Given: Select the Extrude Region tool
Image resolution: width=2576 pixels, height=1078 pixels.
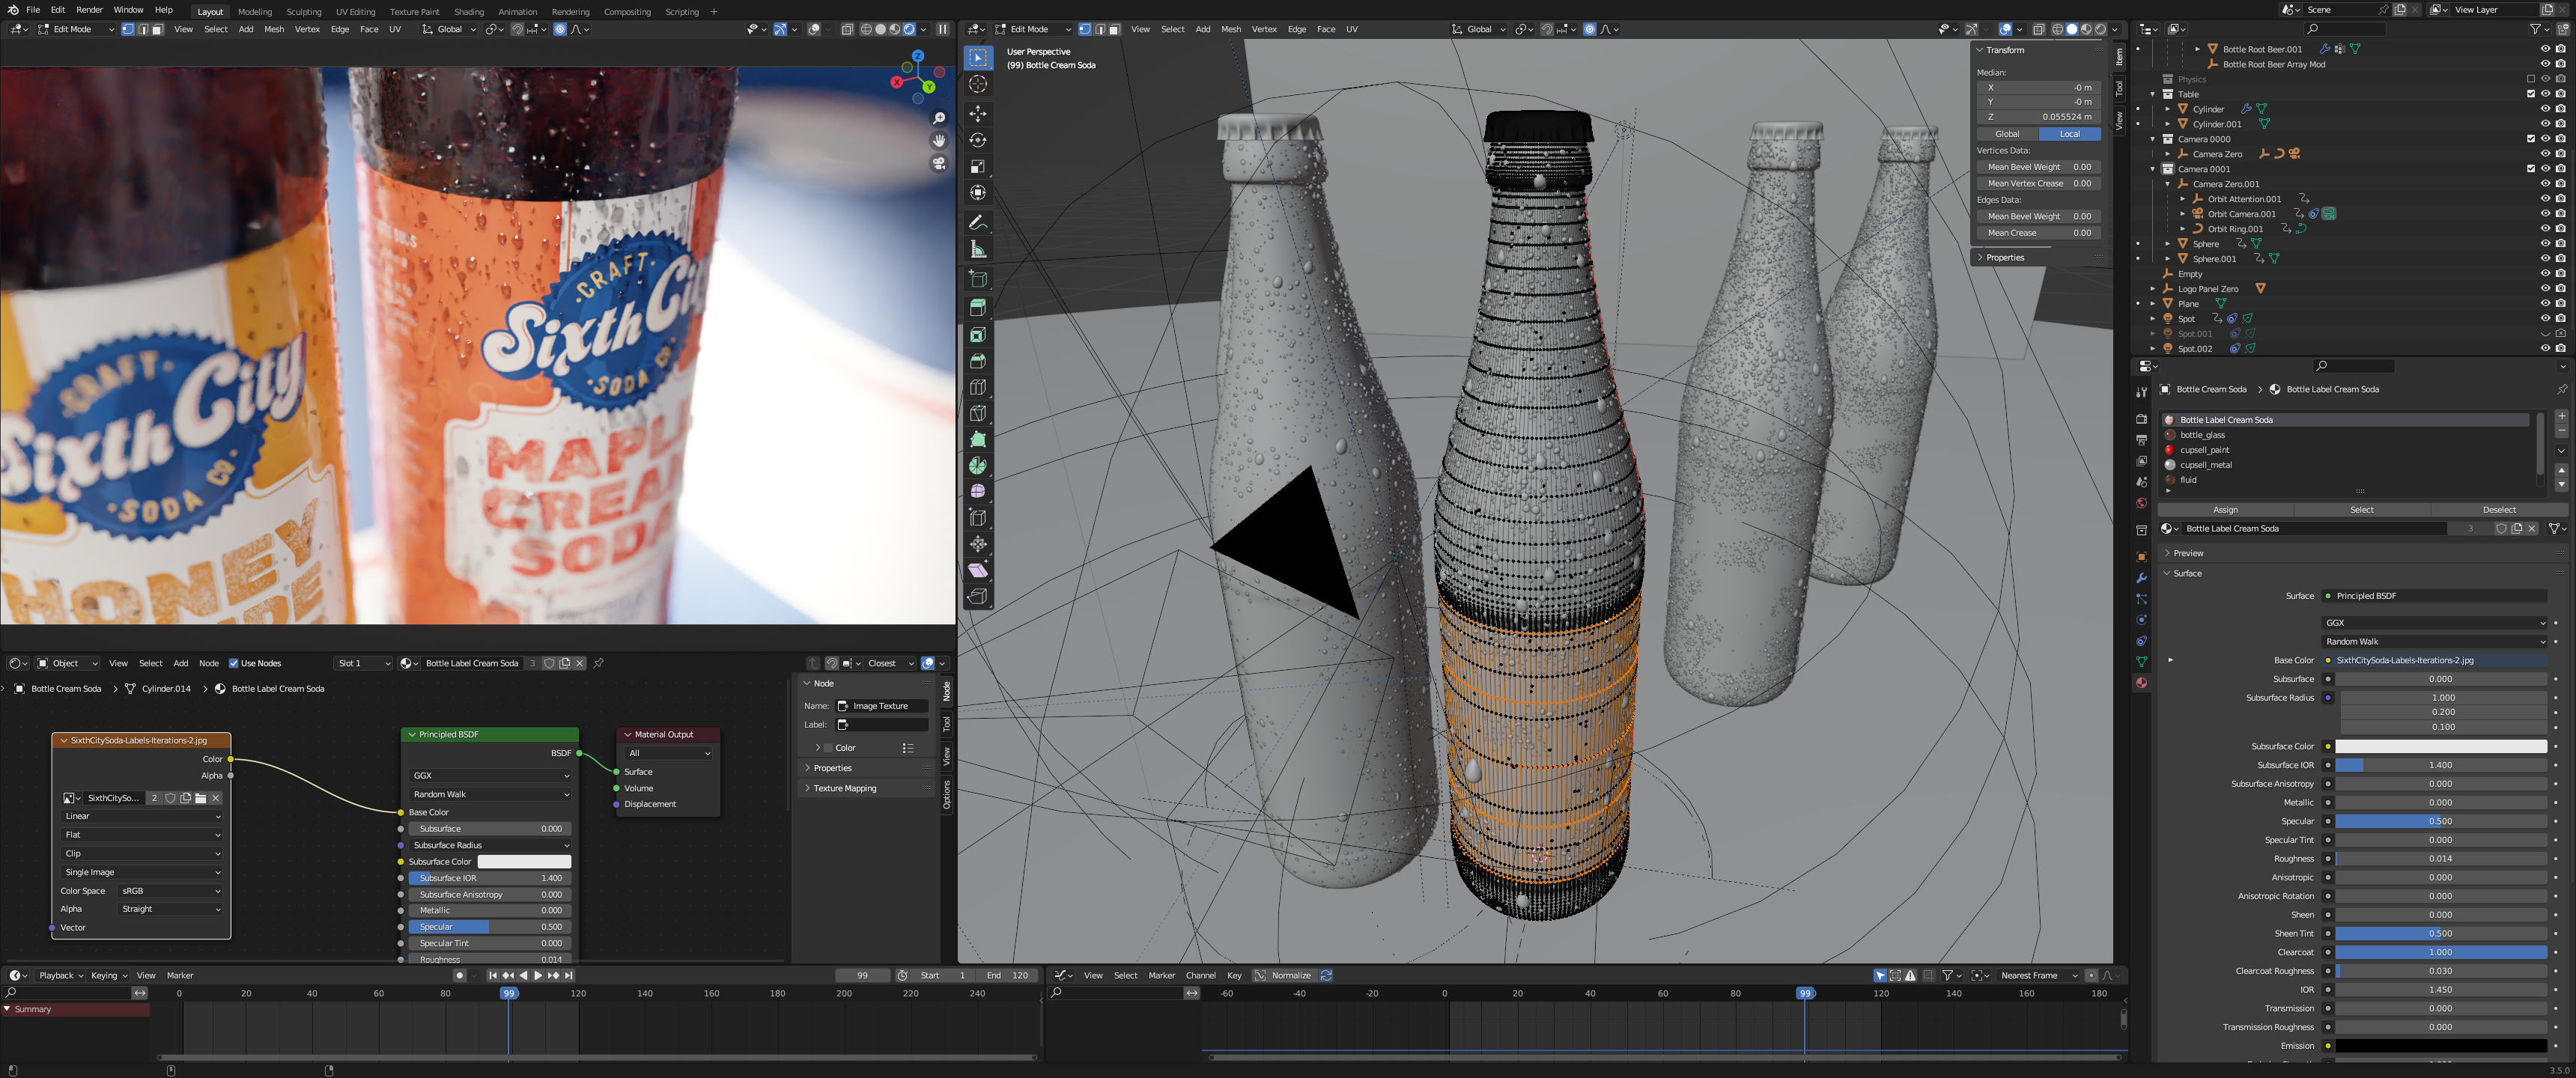Looking at the screenshot, I should [978, 308].
